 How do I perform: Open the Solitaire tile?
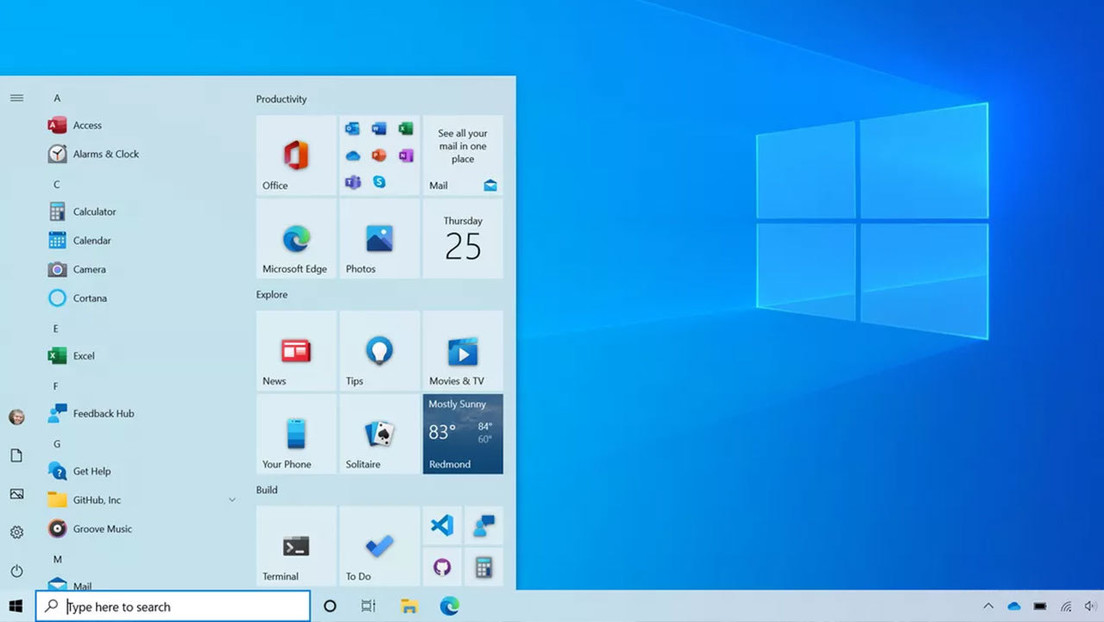click(x=379, y=434)
